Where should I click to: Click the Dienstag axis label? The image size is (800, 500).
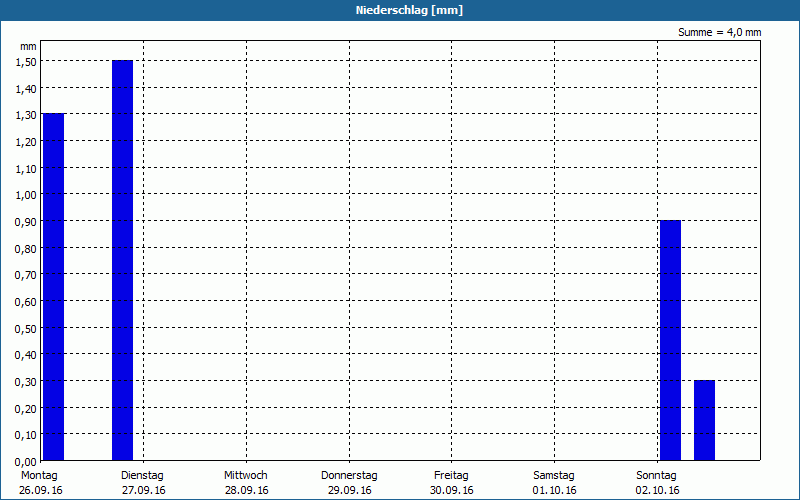click(142, 476)
